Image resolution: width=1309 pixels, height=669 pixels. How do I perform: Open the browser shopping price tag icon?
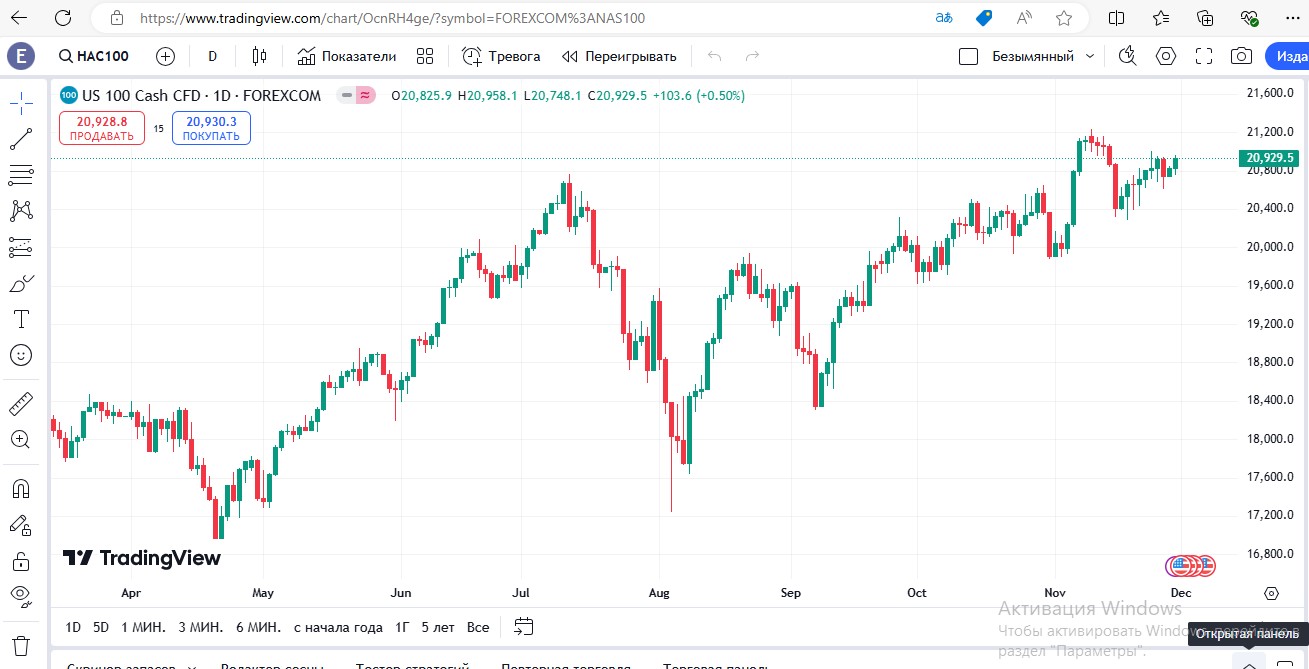pyautogui.click(x=984, y=18)
